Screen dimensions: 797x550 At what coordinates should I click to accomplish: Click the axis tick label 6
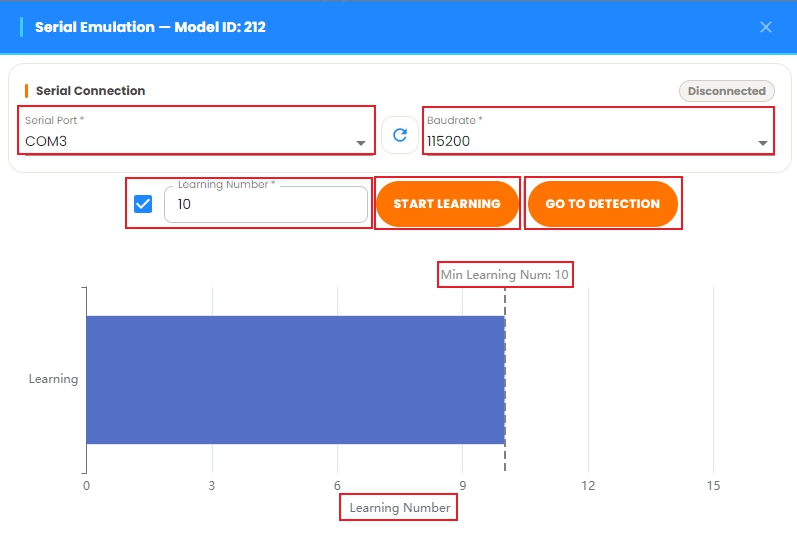click(x=337, y=485)
